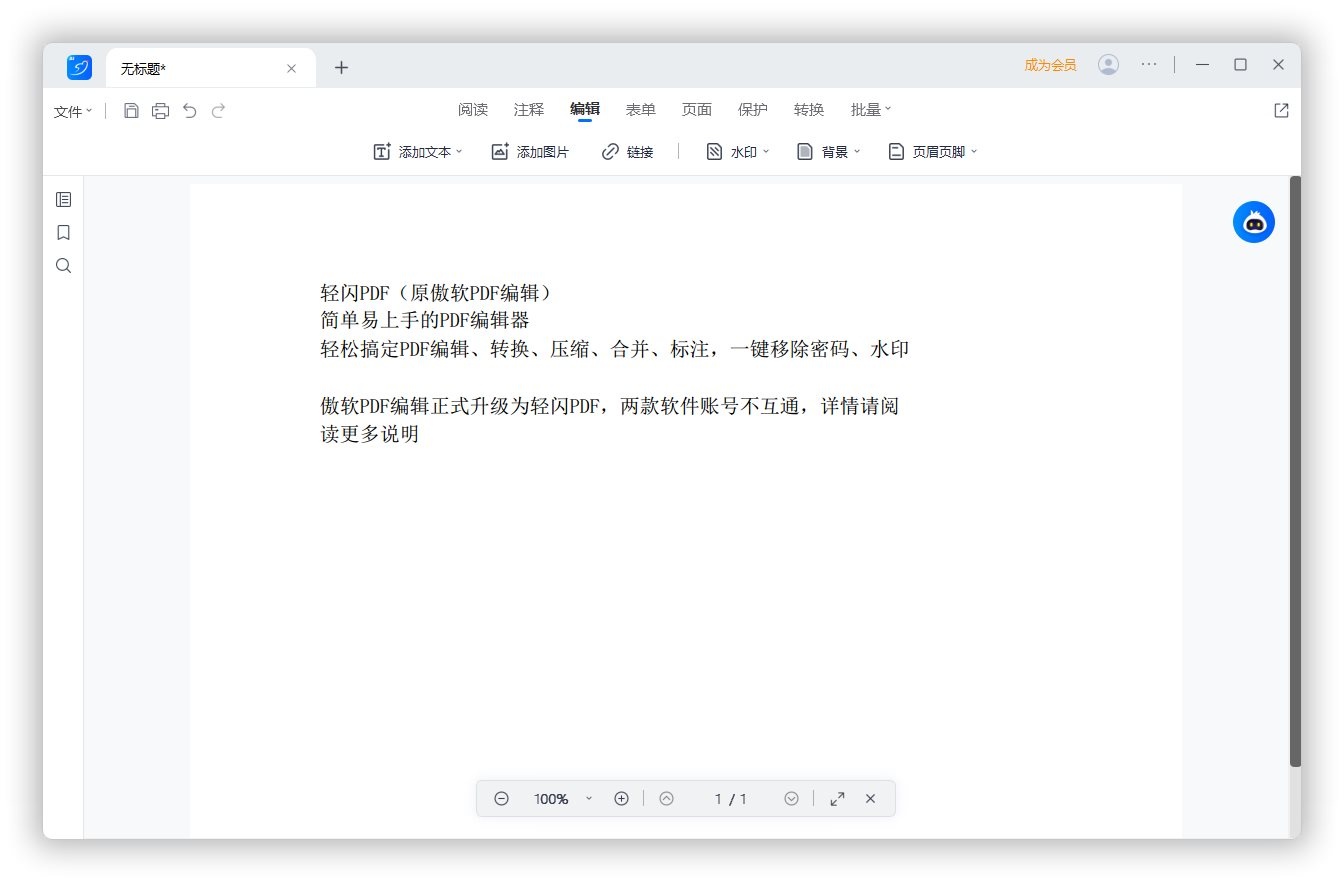The width and height of the screenshot is (1344, 882).
Task: Click the vertical scrollbar thumb
Action: pyautogui.click(x=1295, y=472)
